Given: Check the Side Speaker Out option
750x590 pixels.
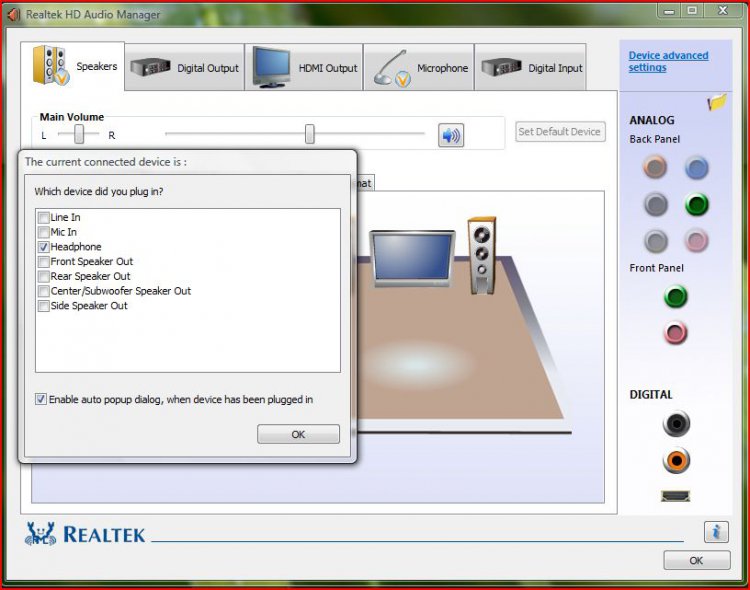Looking at the screenshot, I should (x=44, y=306).
